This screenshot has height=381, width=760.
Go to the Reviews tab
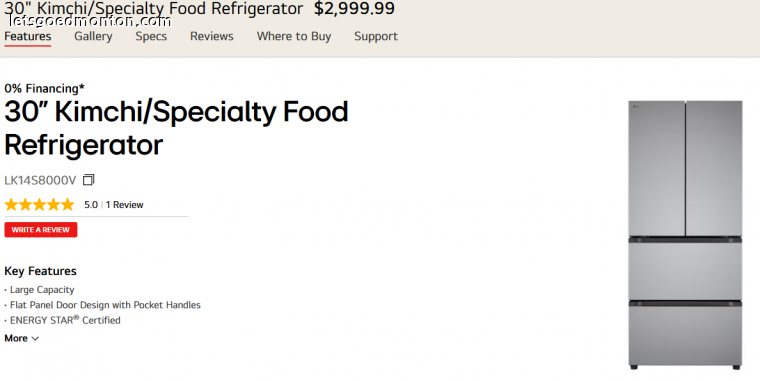212,36
